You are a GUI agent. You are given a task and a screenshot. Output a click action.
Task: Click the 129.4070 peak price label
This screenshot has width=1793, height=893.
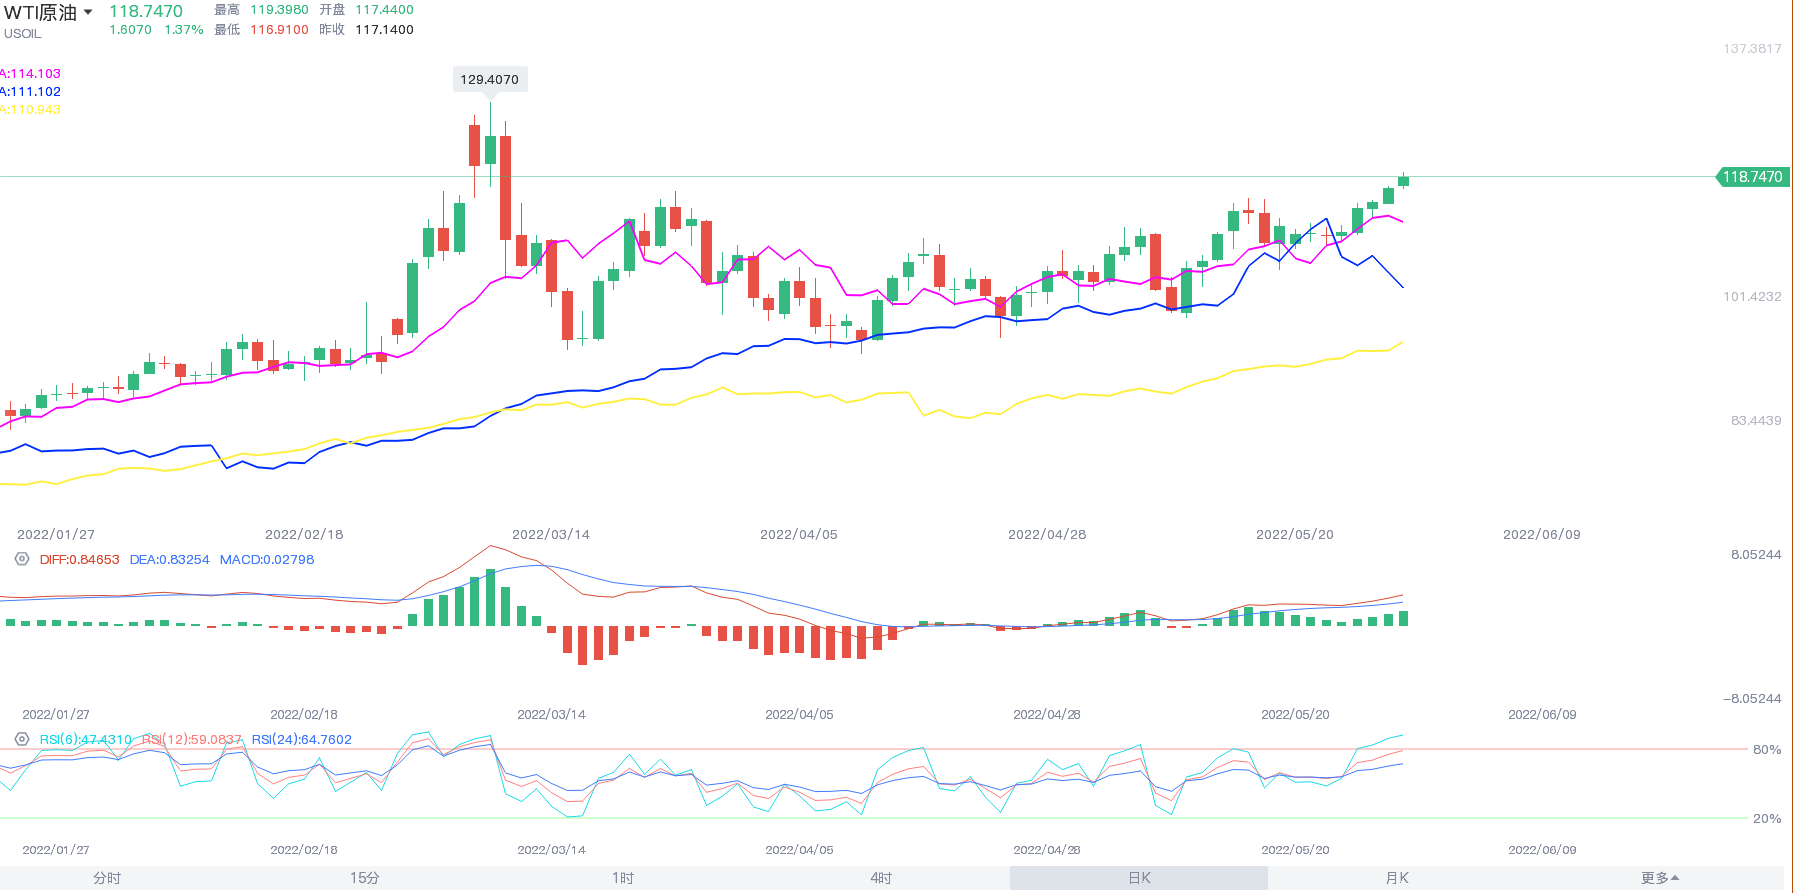[x=489, y=79]
